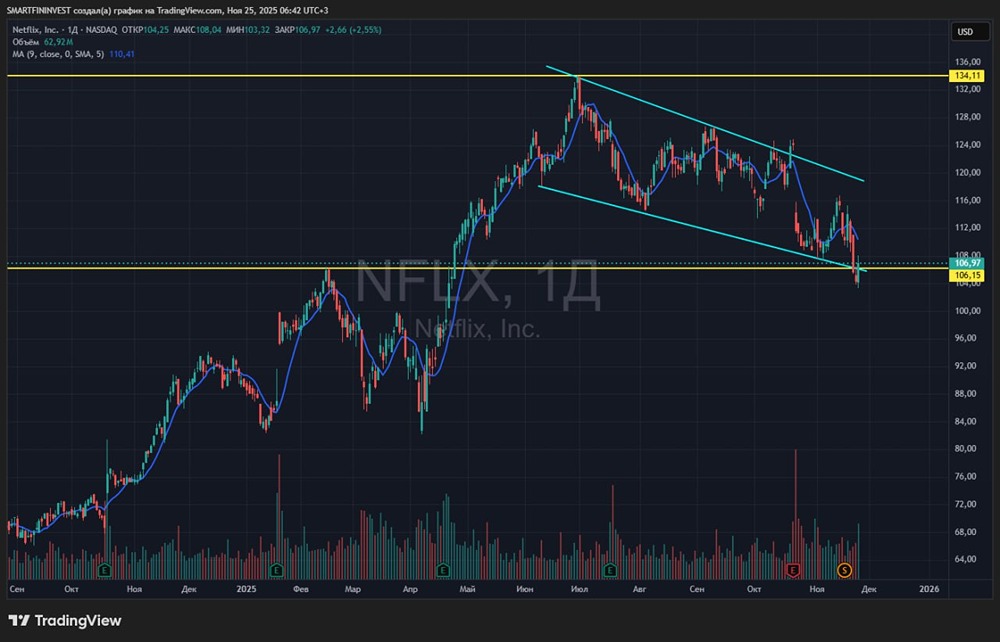Click the 128,00 price axis label
The height and width of the screenshot is (642, 1000).
click(x=967, y=117)
